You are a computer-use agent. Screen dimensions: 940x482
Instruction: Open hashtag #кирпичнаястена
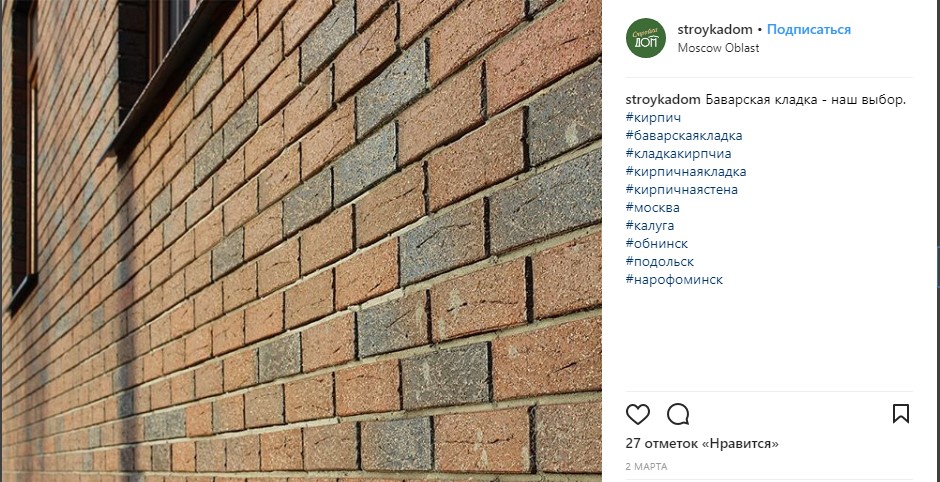(682, 189)
